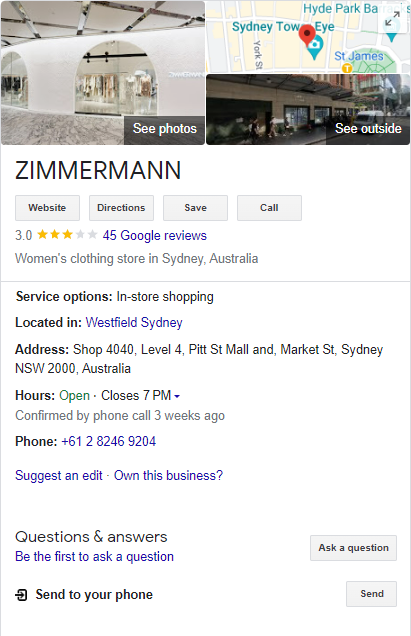Screen dimensions: 411x636
Task: Expand the opening hours dropdown arrow
Action: tap(177, 396)
